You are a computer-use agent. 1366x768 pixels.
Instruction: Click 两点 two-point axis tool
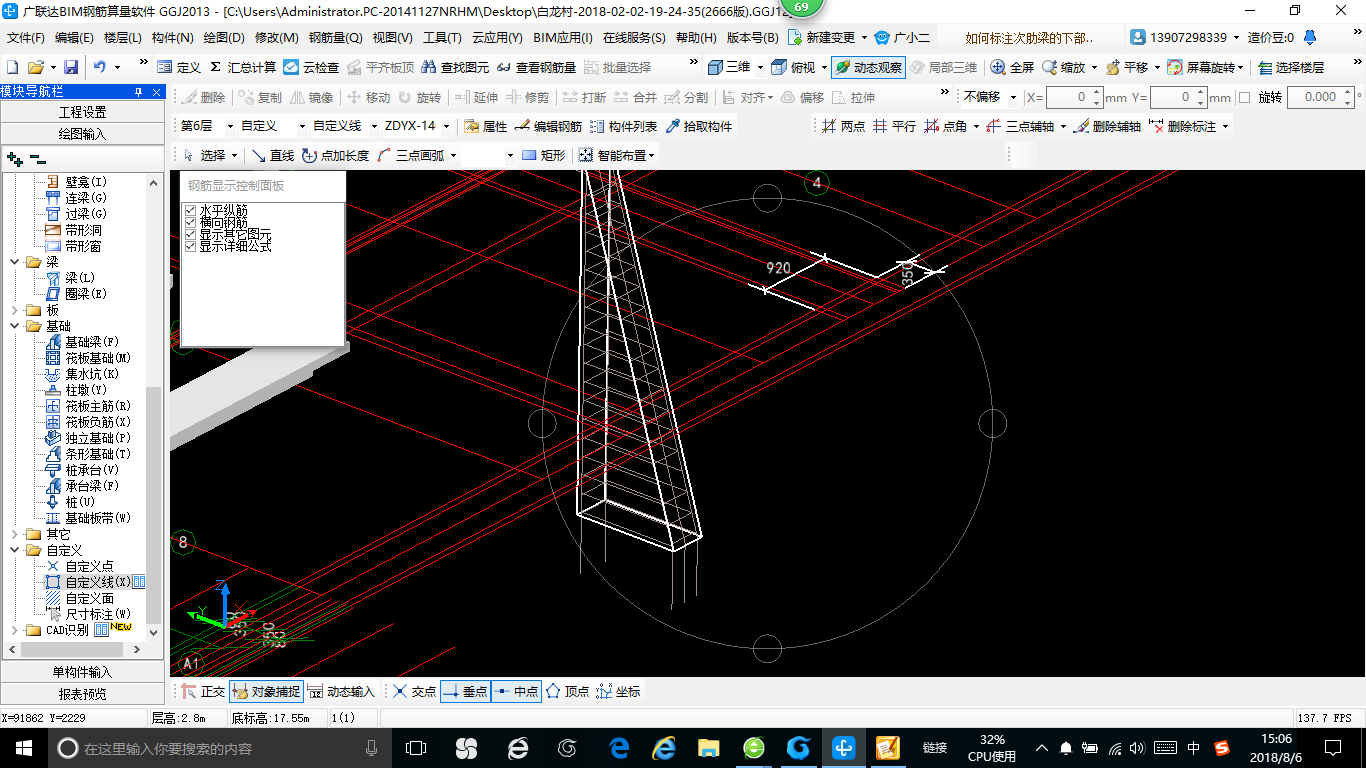click(x=843, y=127)
